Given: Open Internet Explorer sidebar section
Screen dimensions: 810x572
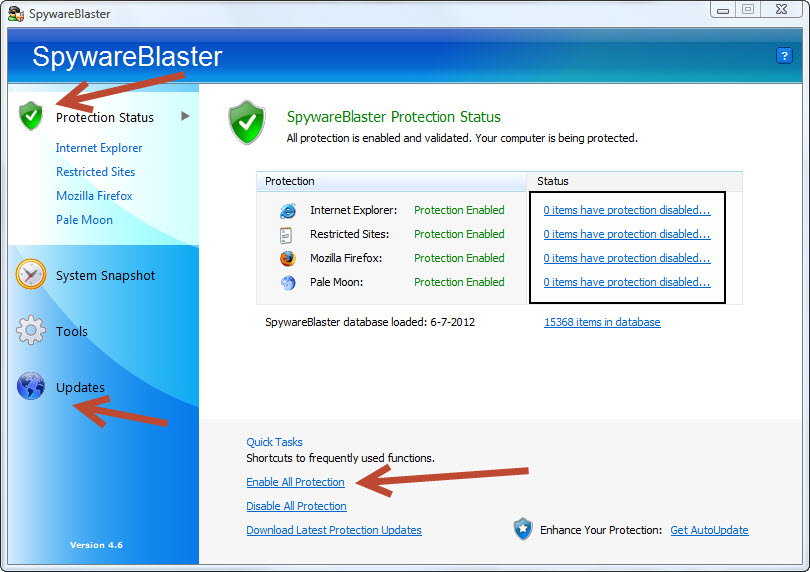Looking at the screenshot, I should point(99,148).
